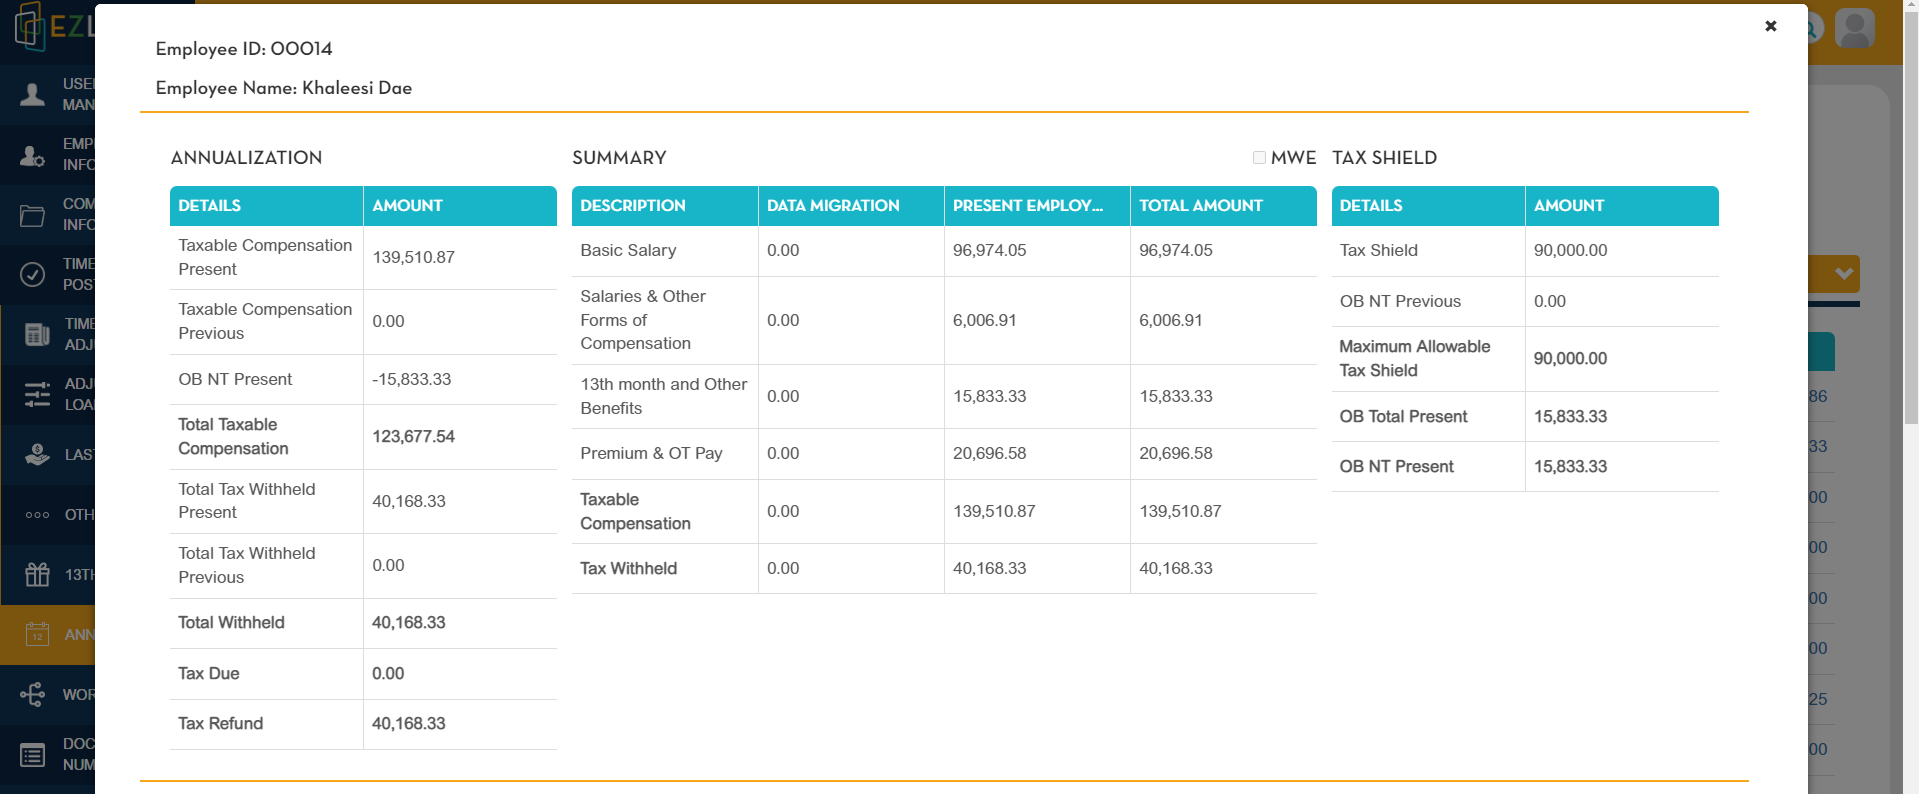The height and width of the screenshot is (794, 1919).
Task: Open User Management sidebar icon
Action: (33, 94)
